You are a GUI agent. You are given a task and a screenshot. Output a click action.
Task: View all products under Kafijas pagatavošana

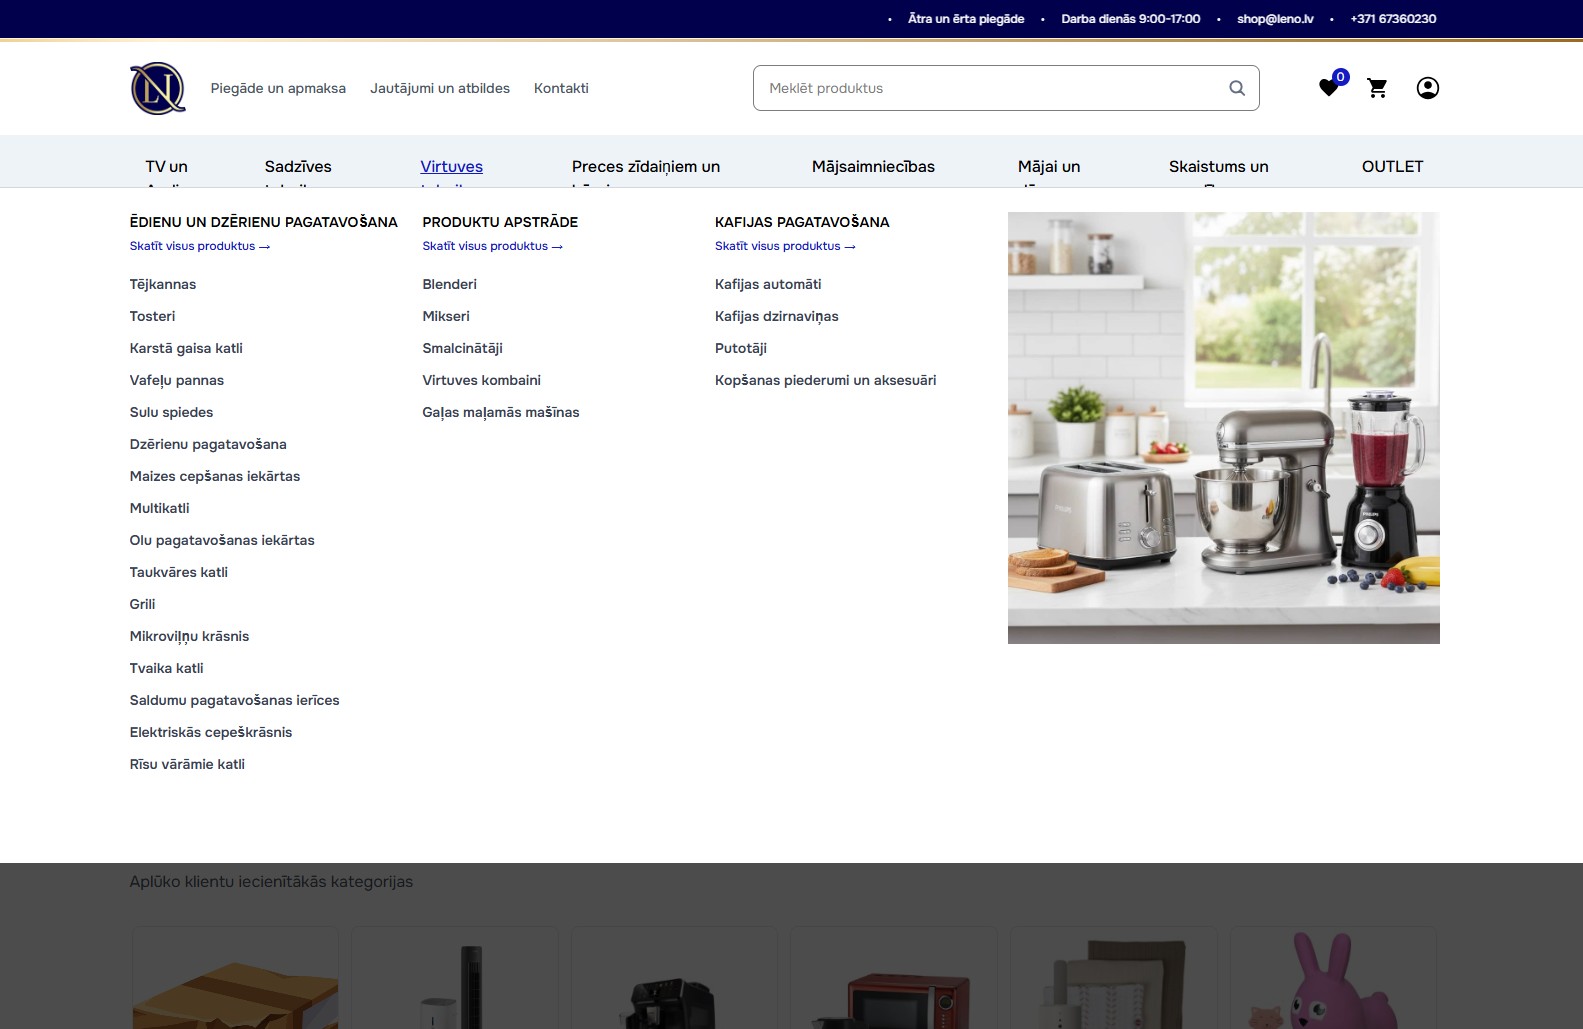pyautogui.click(x=785, y=246)
